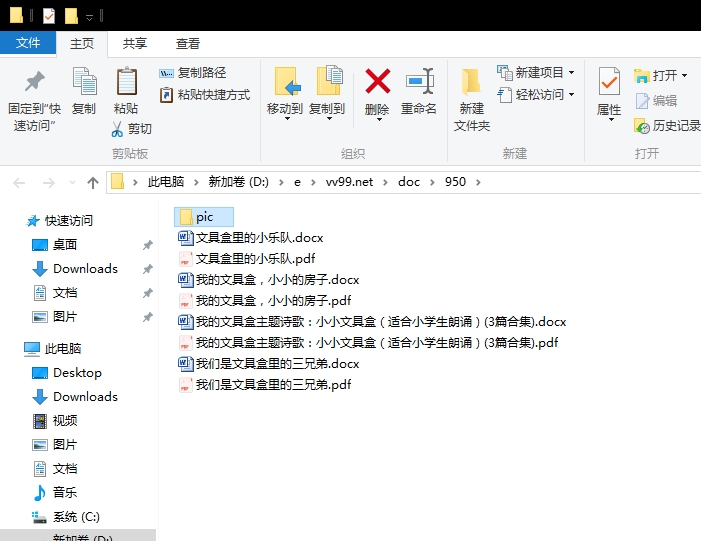The width and height of the screenshot is (701, 541).
Task: Open pinned 图片 in Quick access
Action: pyautogui.click(x=55, y=317)
